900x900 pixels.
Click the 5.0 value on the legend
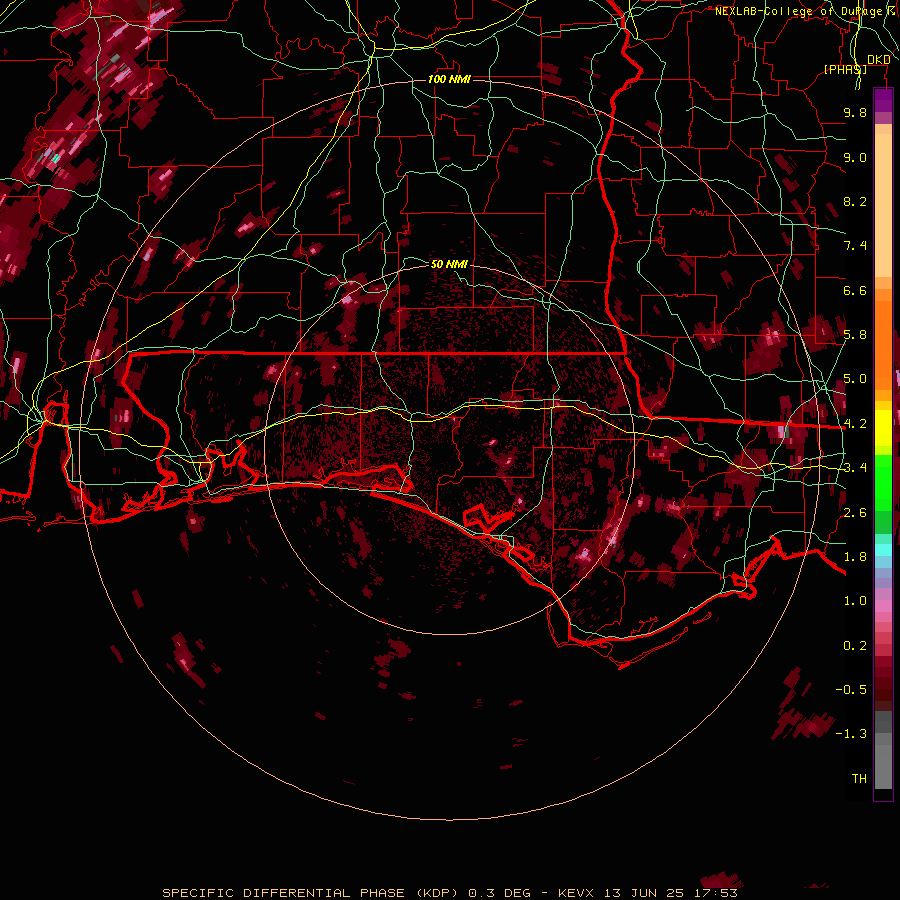point(855,379)
